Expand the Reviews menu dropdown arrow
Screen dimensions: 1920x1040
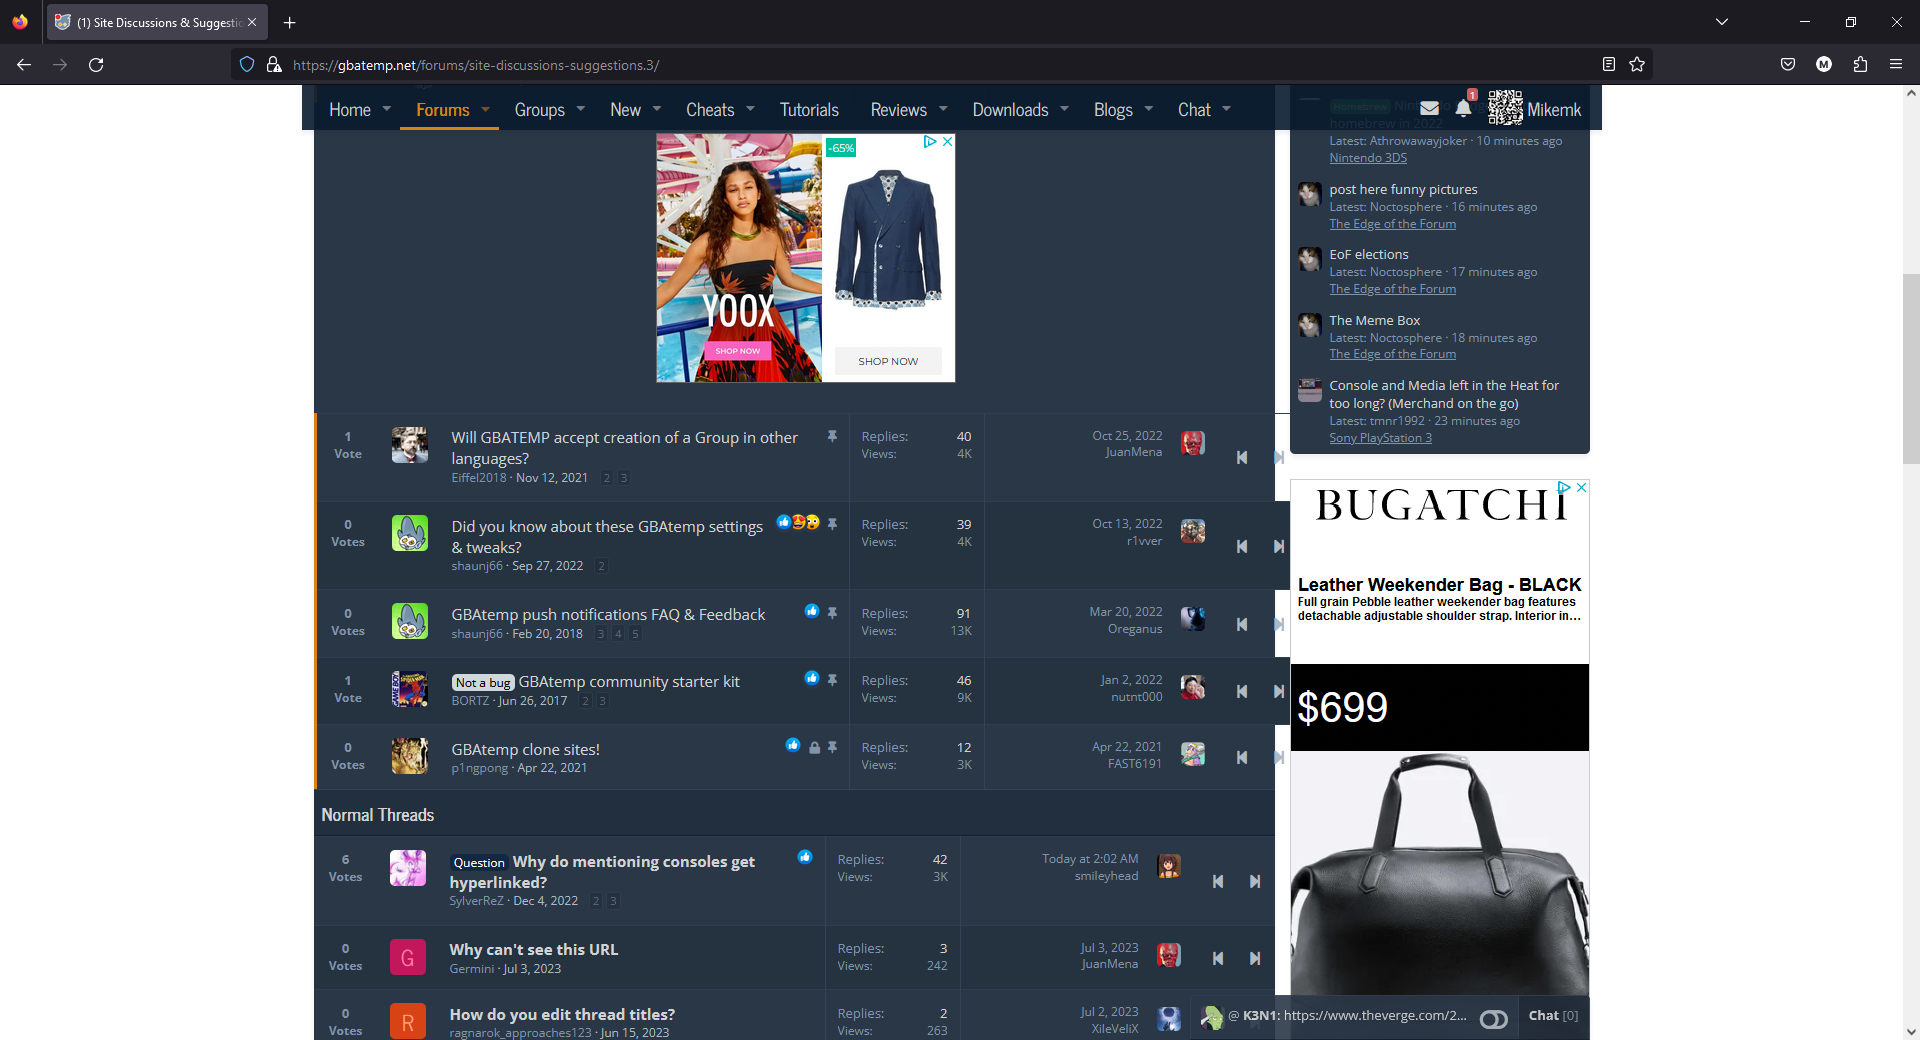(x=943, y=109)
